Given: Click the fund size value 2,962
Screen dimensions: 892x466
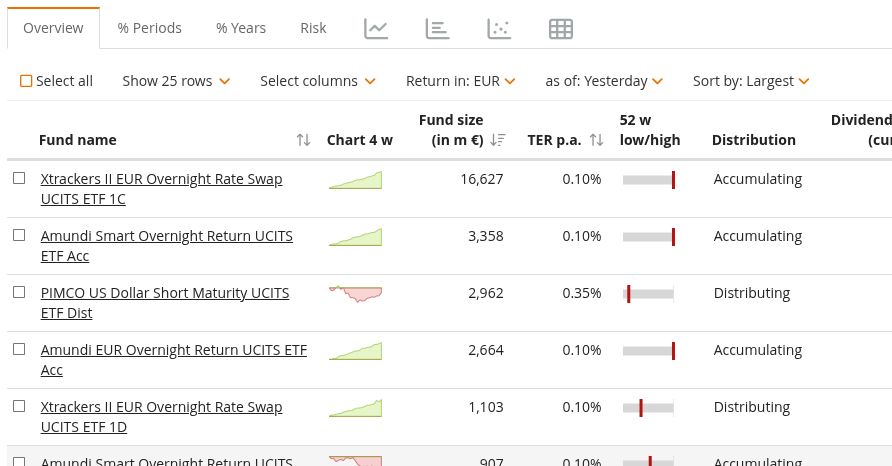Looking at the screenshot, I should (x=486, y=293).
